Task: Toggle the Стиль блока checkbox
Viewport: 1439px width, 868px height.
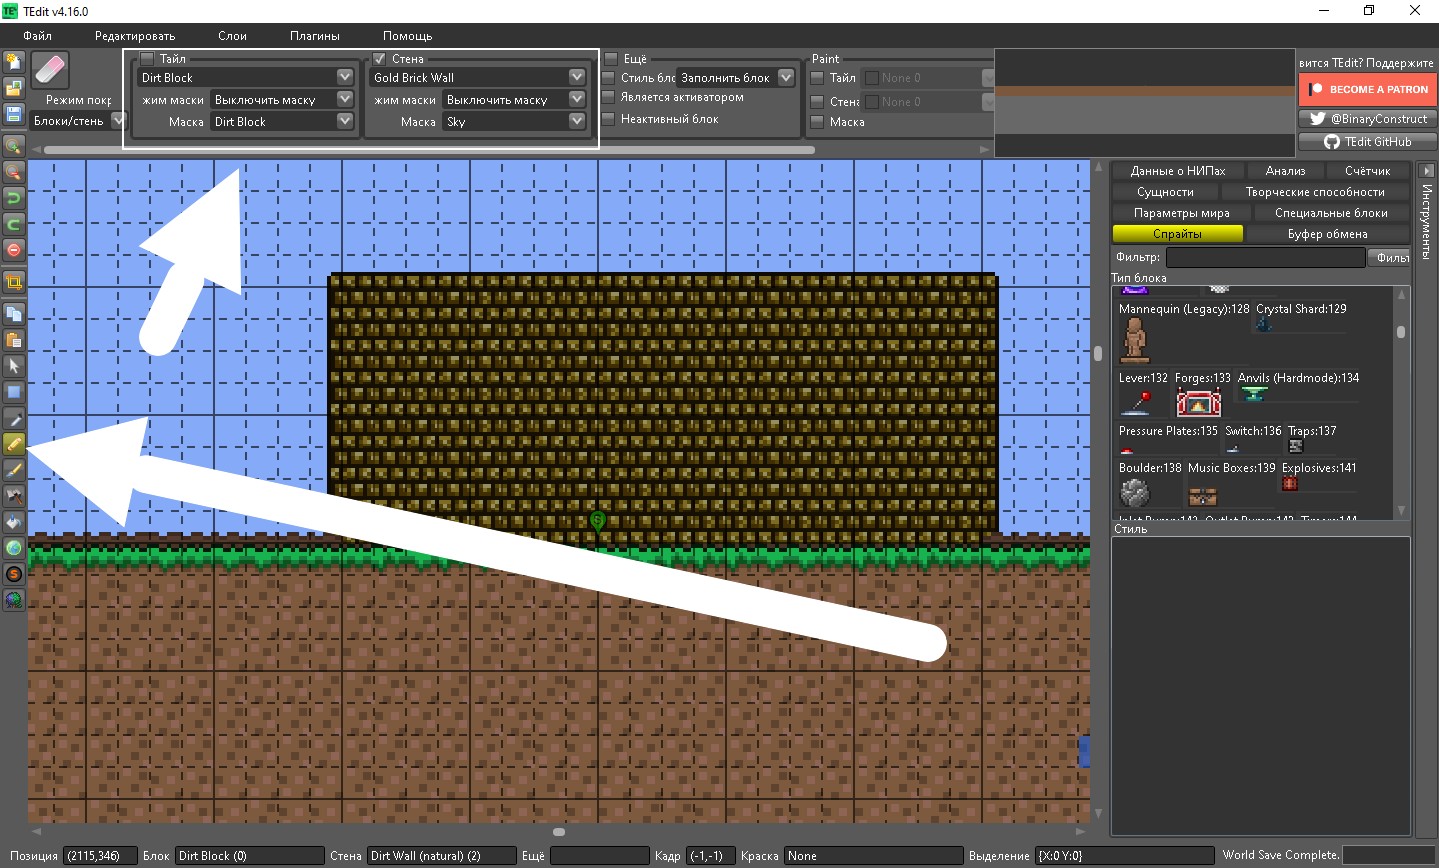Action: tap(609, 78)
